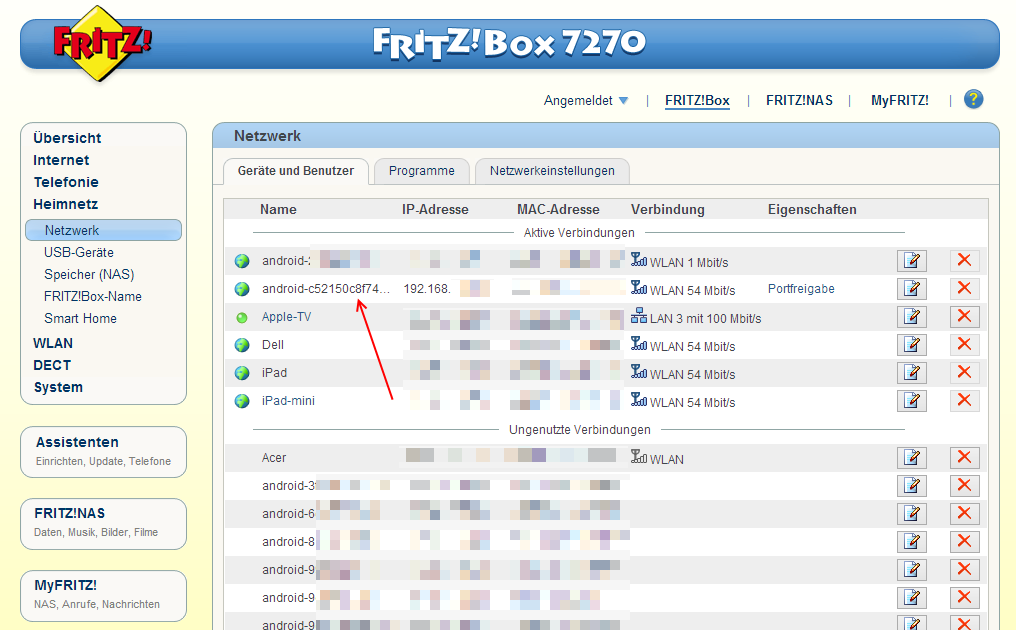The width and height of the screenshot is (1016, 630).
Task: Click the globe icon beside android-c52150c8f74
Action: 242,289
